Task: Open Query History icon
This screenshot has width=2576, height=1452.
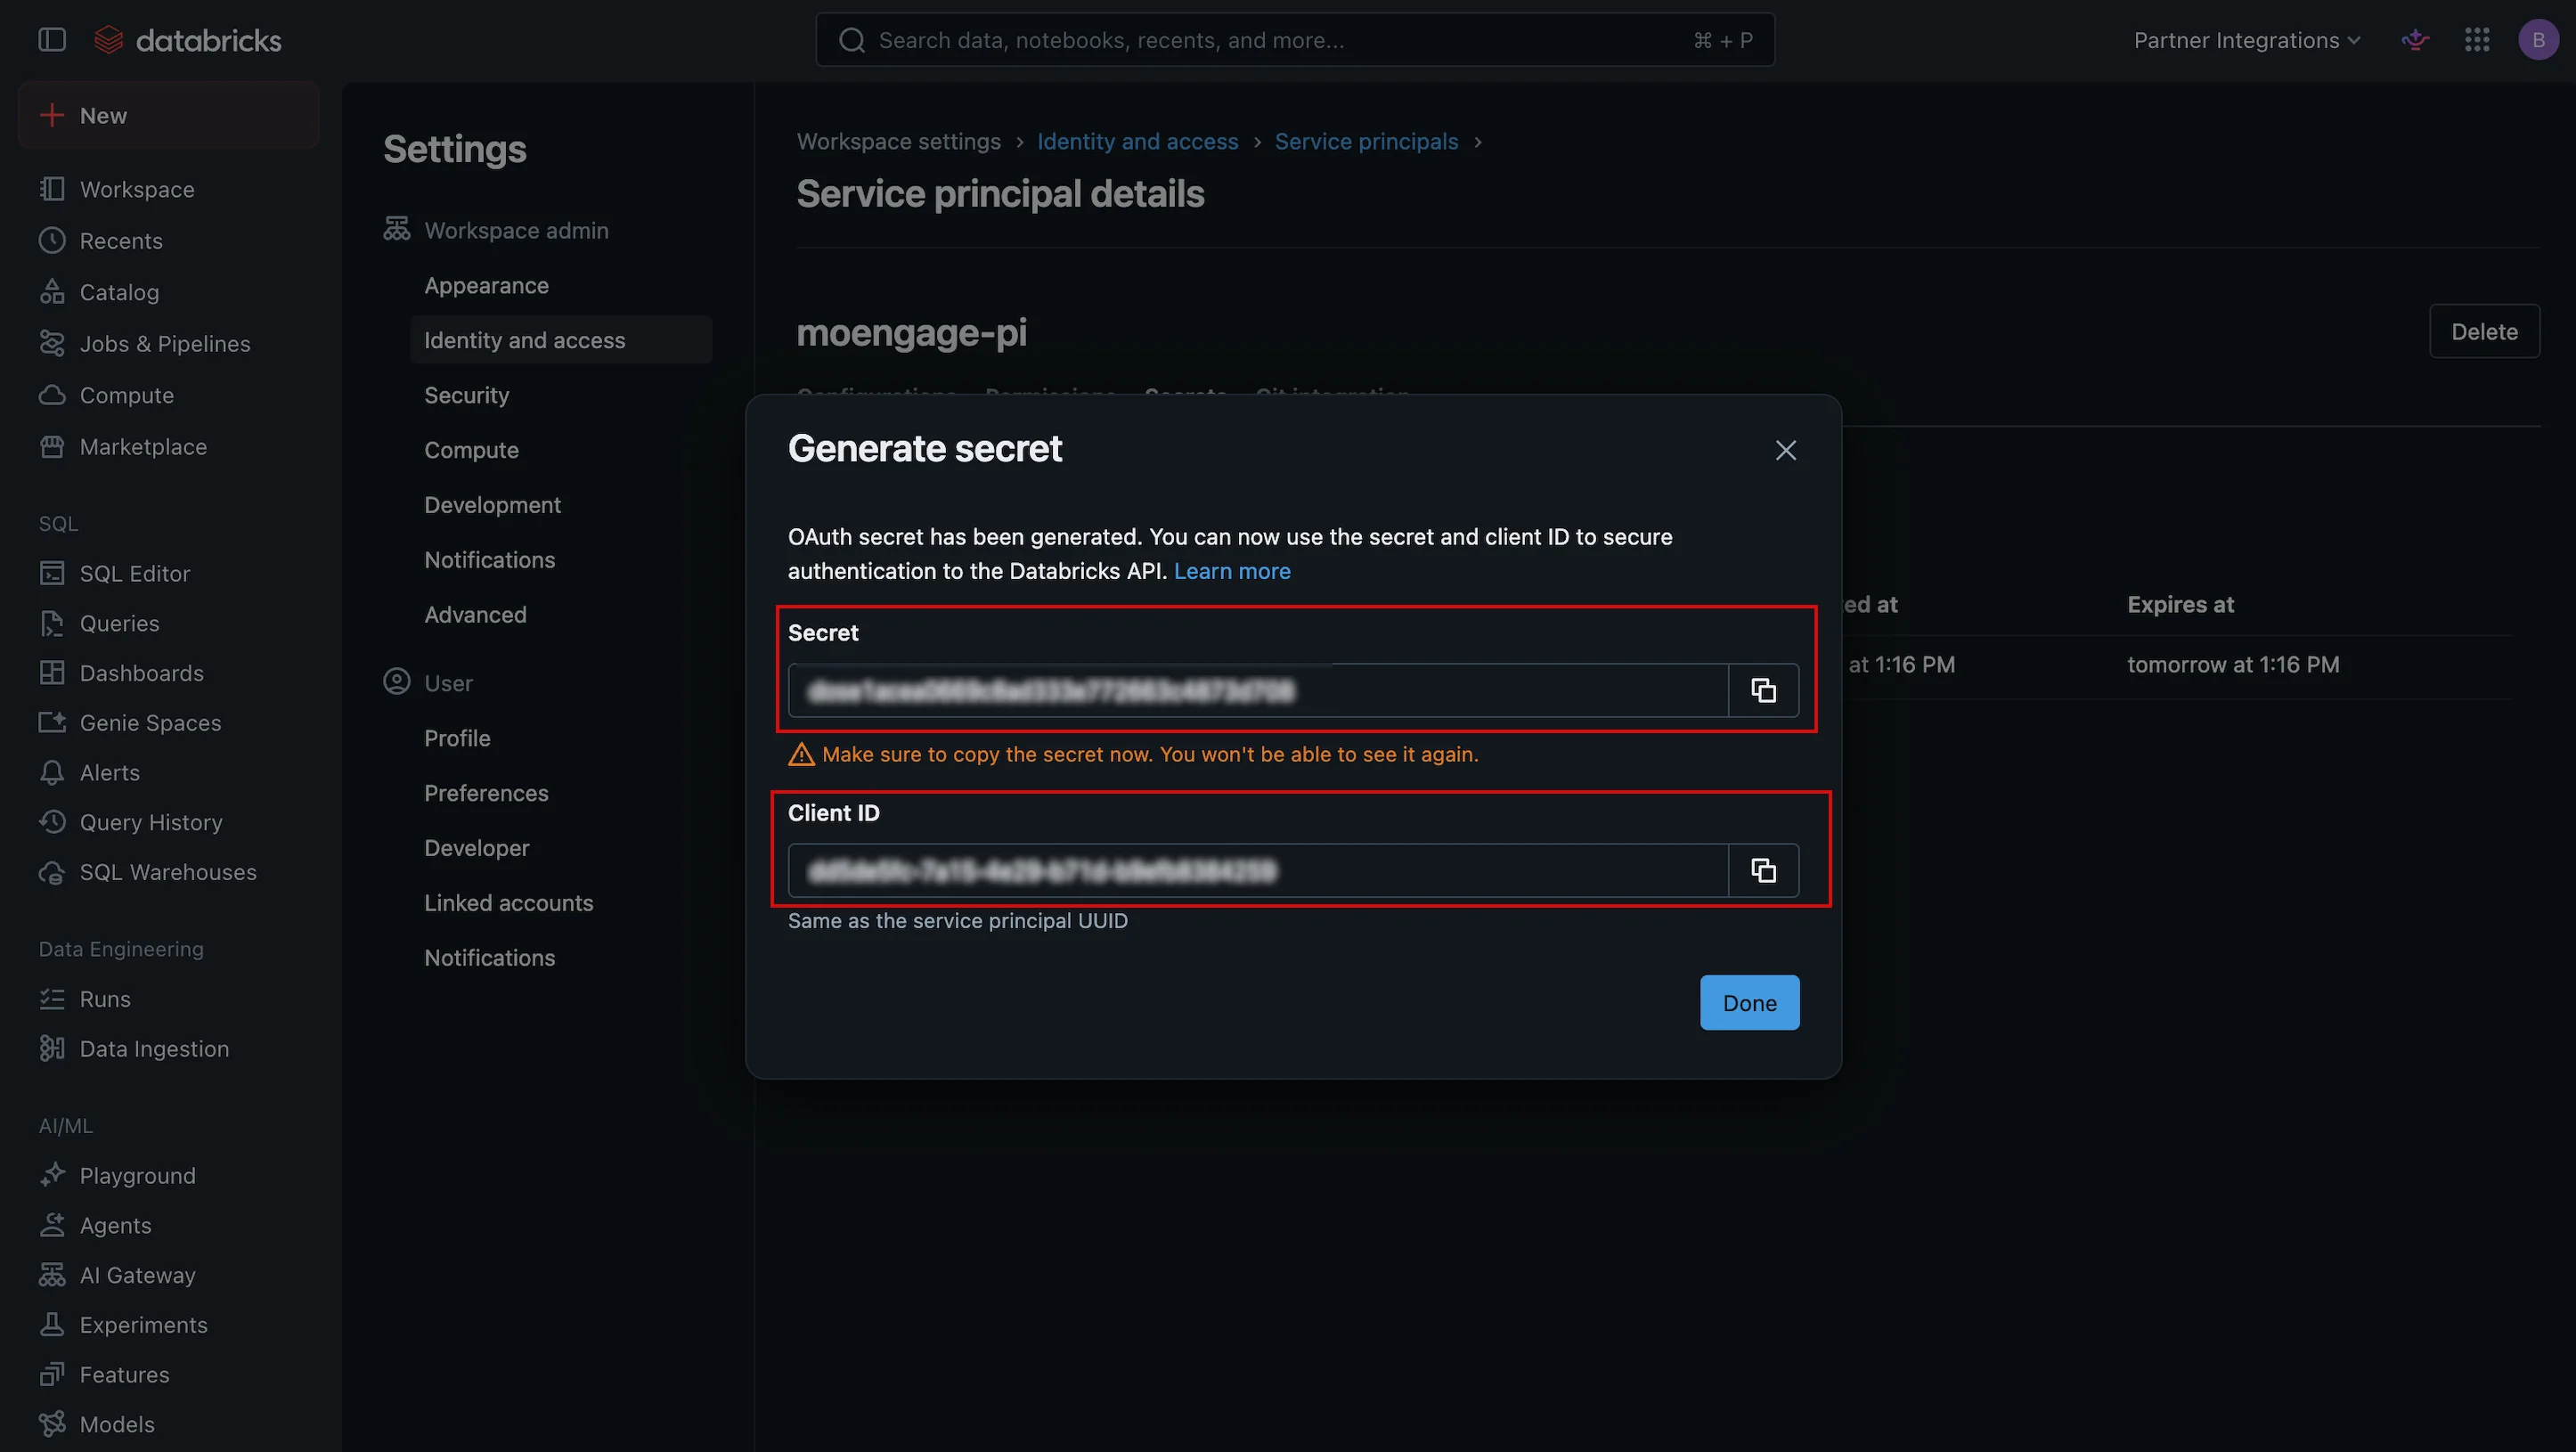Action: tap(52, 822)
